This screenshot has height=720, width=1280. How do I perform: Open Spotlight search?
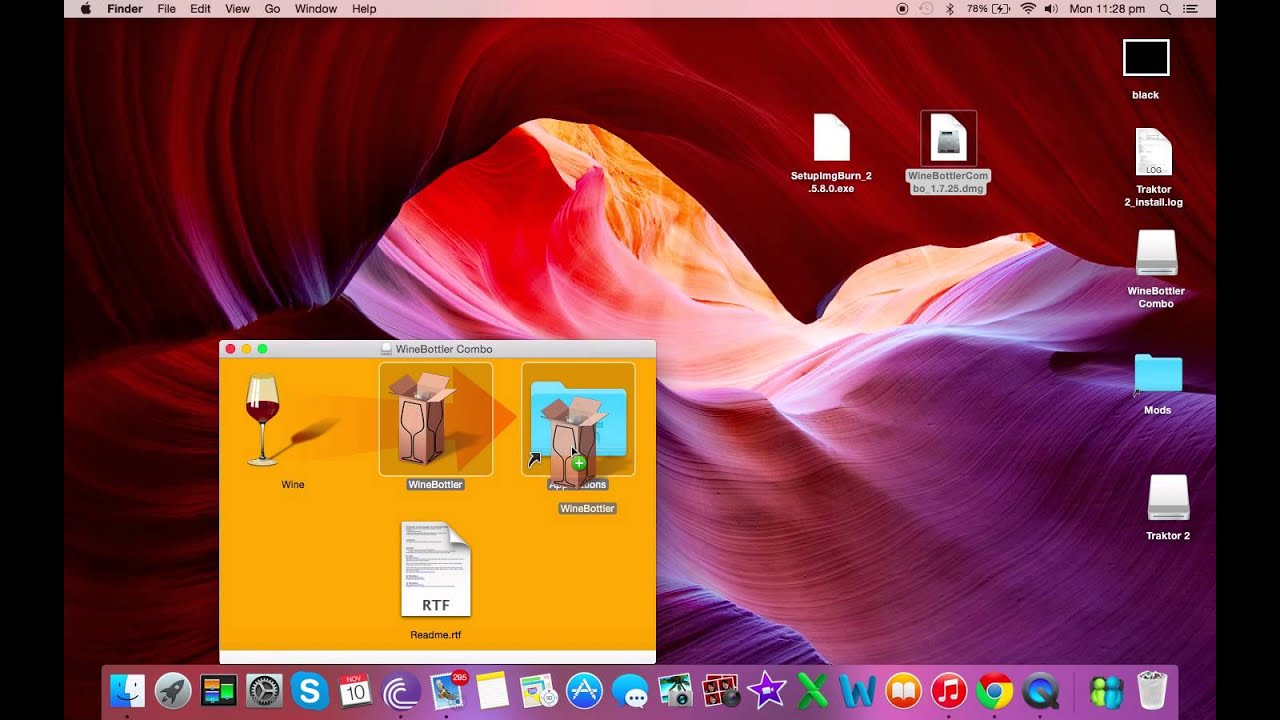click(x=1165, y=9)
